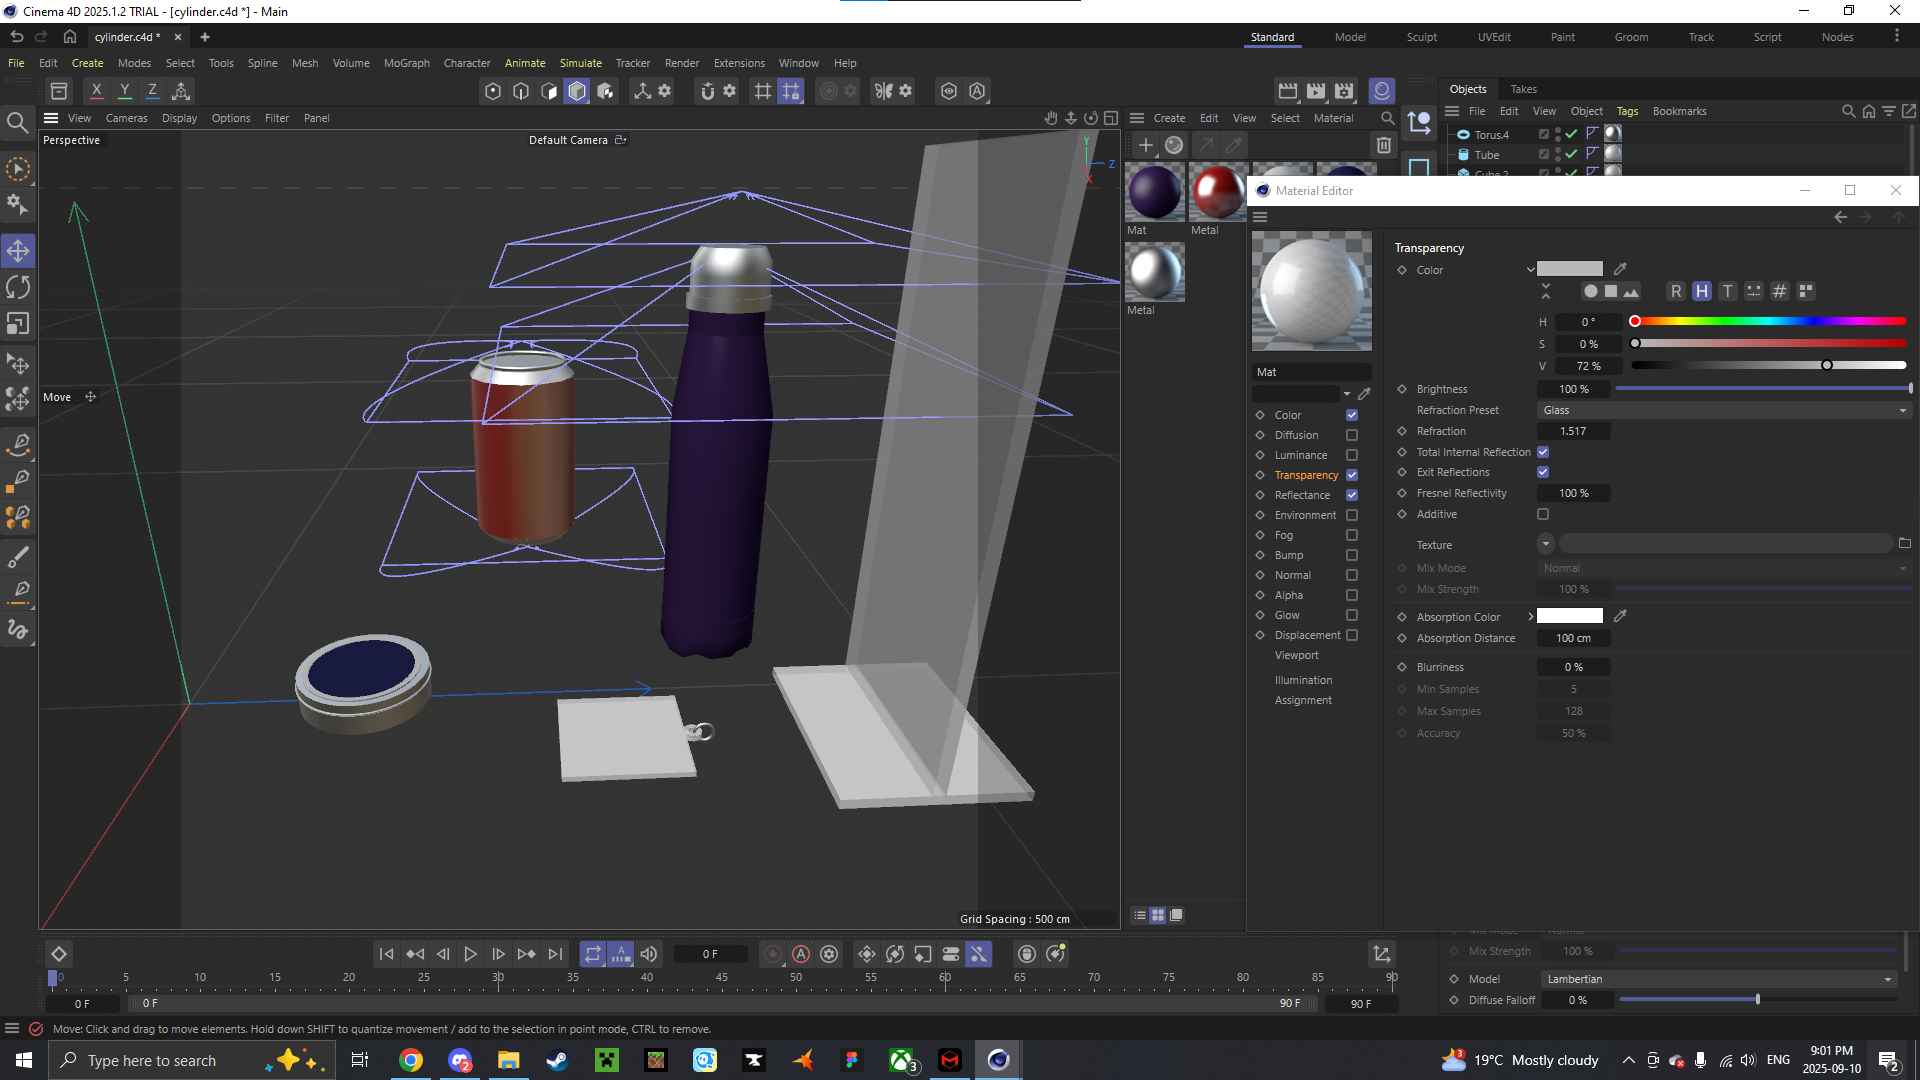Click the Illumination section label
1920x1080 pixels.
coord(1303,679)
